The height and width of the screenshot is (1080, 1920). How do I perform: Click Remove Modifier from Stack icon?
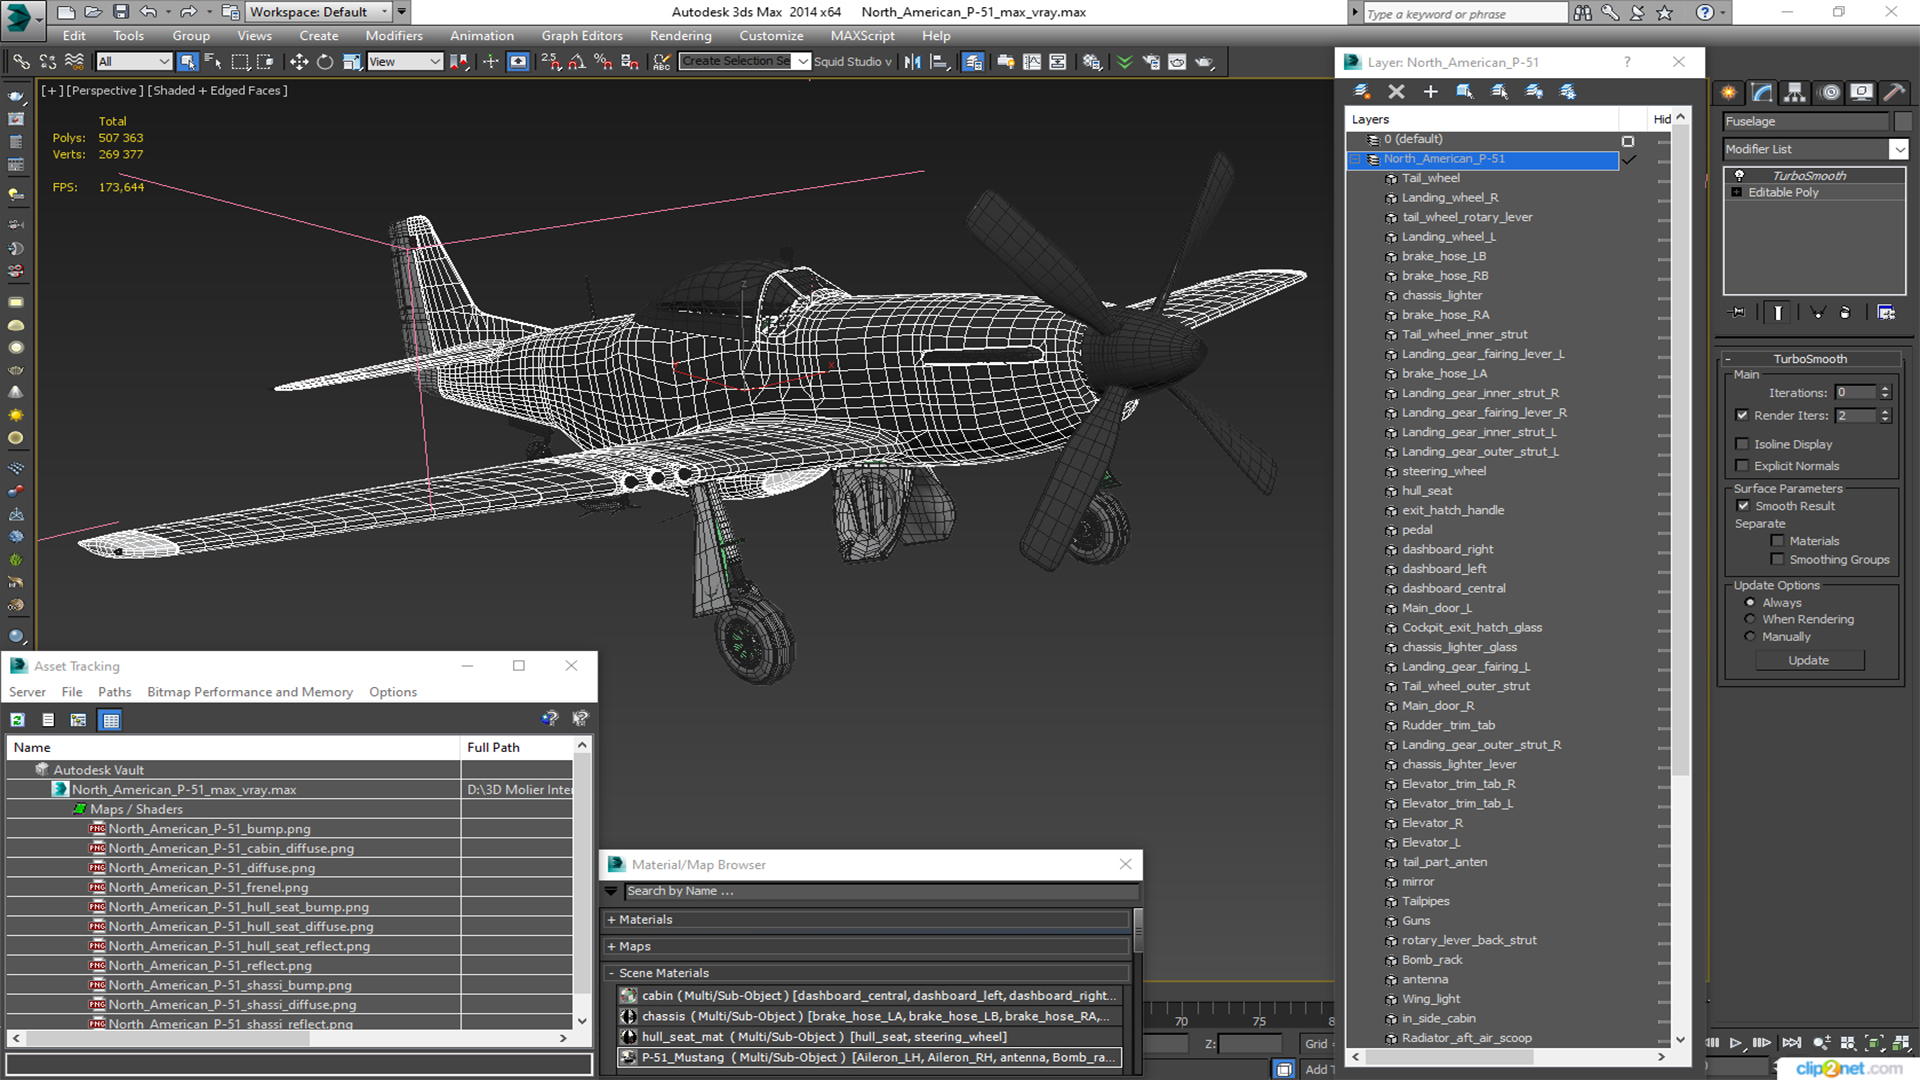tap(1845, 313)
